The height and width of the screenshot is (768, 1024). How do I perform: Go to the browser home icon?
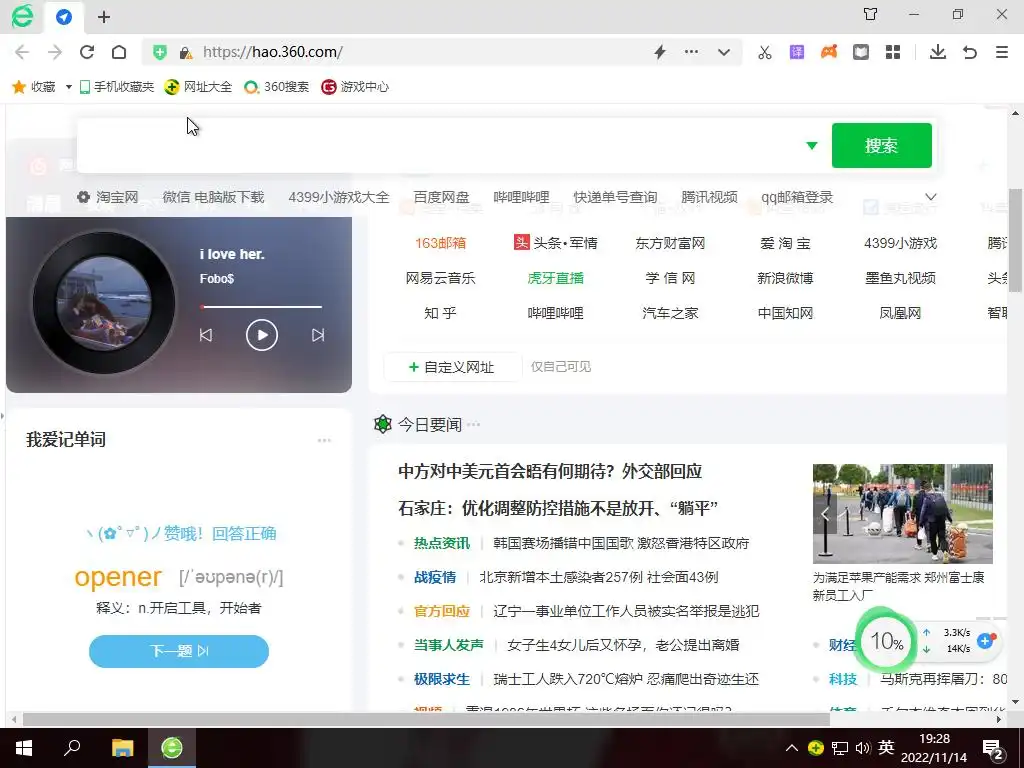coord(119,52)
